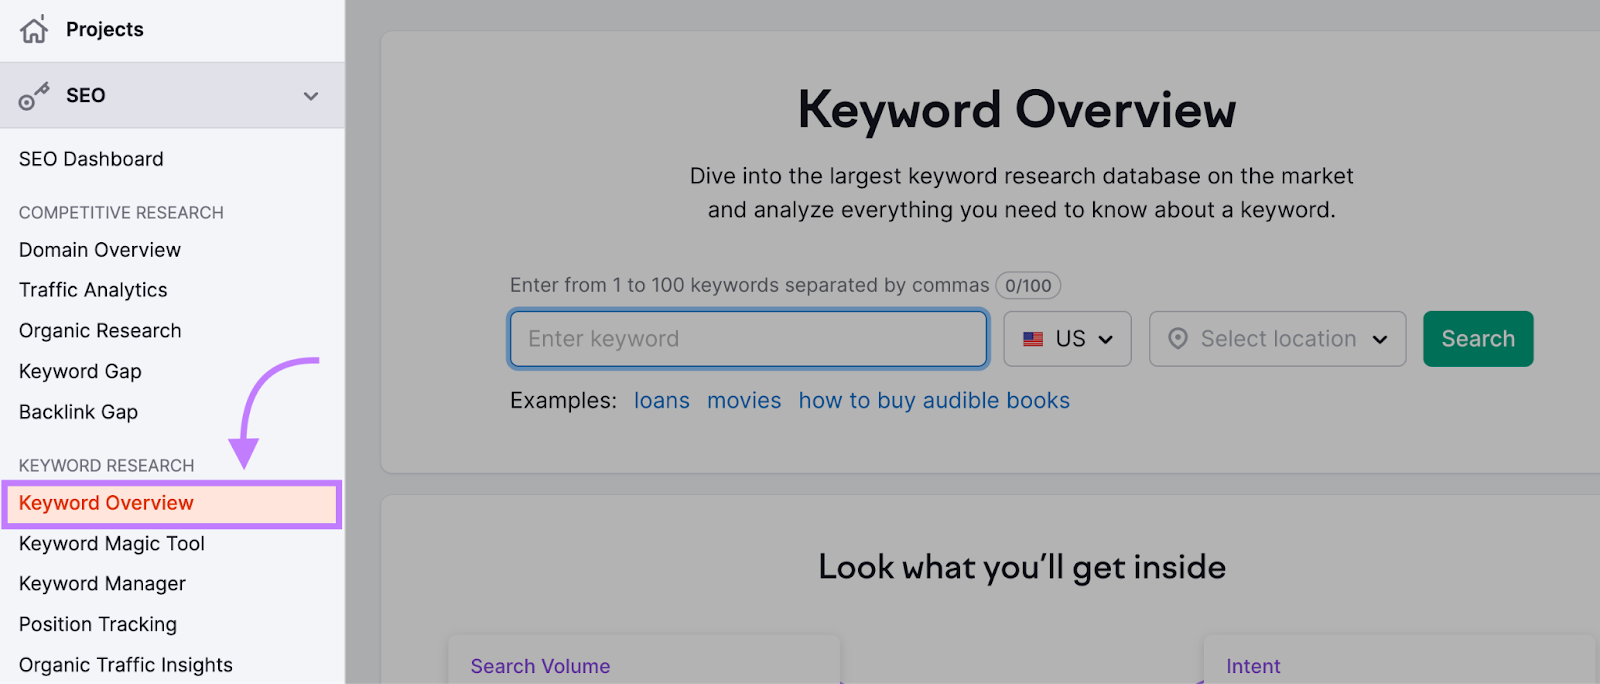Open the US country database dropdown
The height and width of the screenshot is (684, 1600).
tap(1067, 339)
